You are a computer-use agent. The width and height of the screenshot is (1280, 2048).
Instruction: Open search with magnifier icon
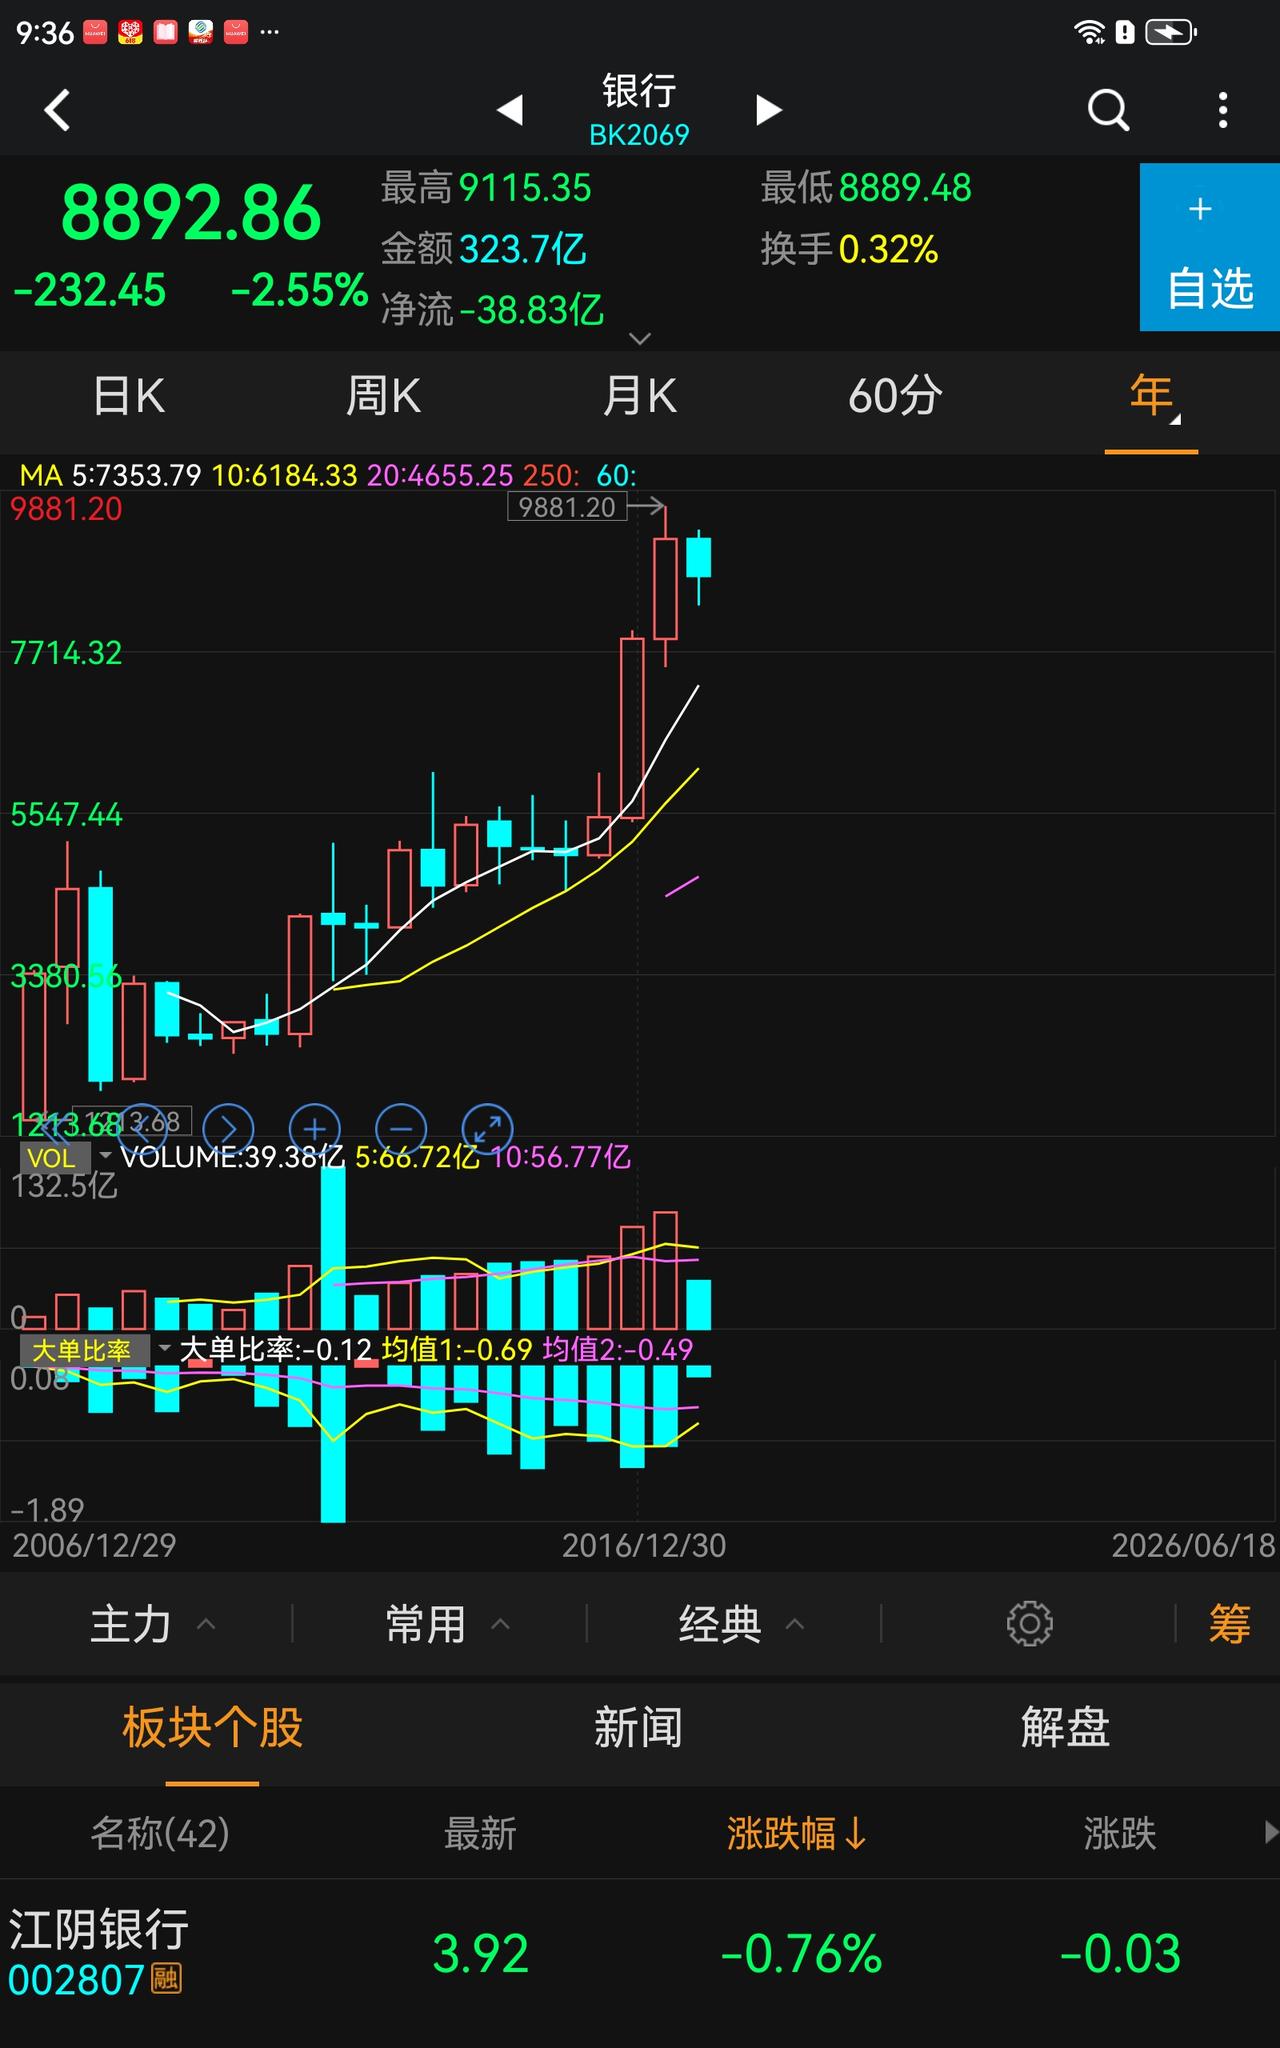[1108, 110]
